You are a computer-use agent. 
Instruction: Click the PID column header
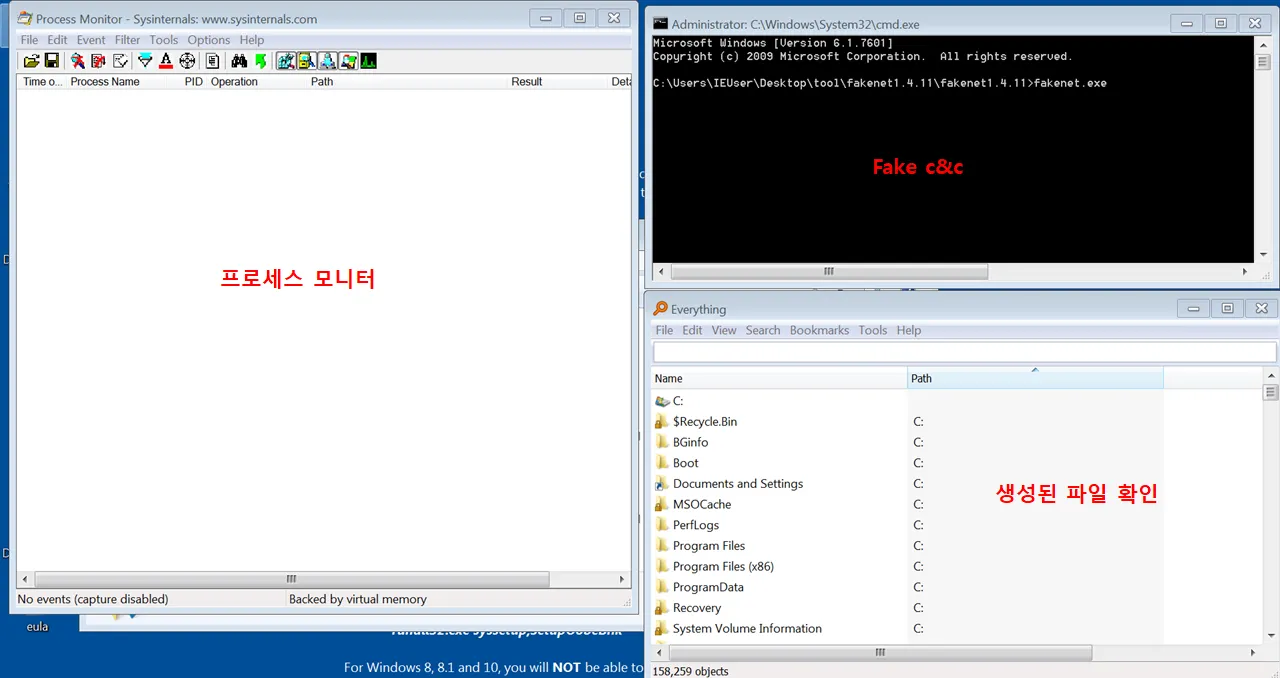tap(194, 82)
